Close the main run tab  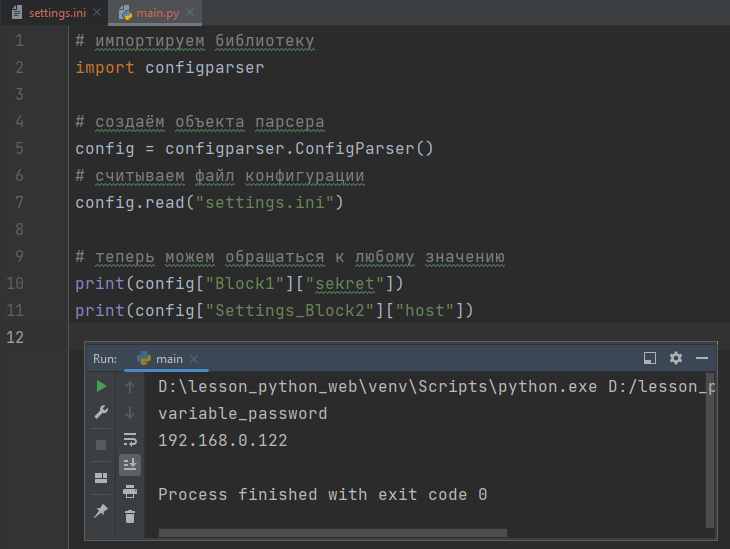coord(194,359)
